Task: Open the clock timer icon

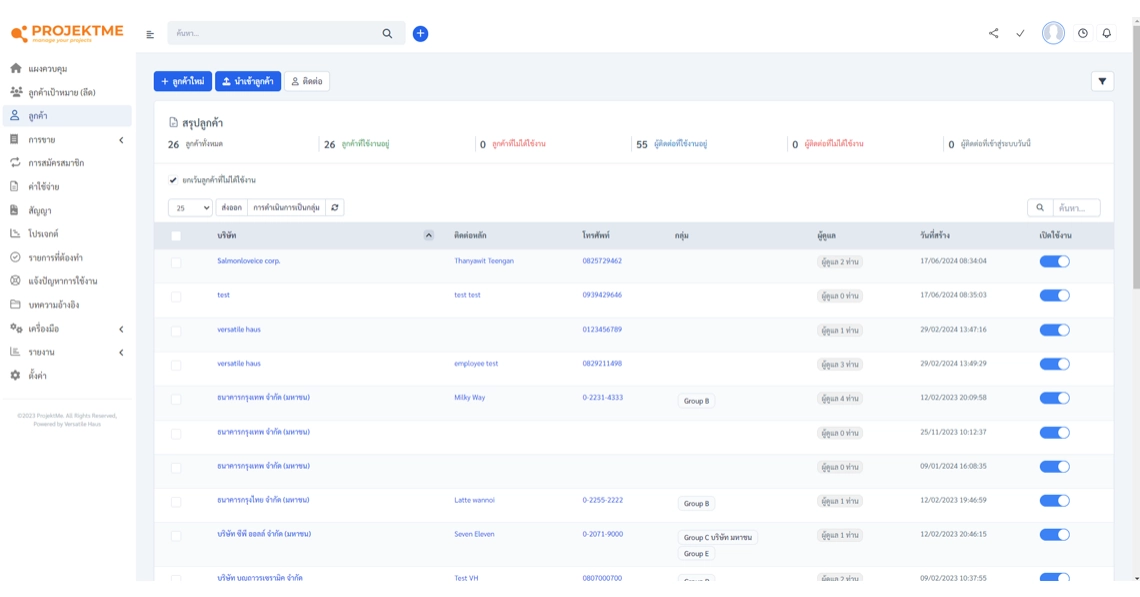Action: click(1082, 34)
